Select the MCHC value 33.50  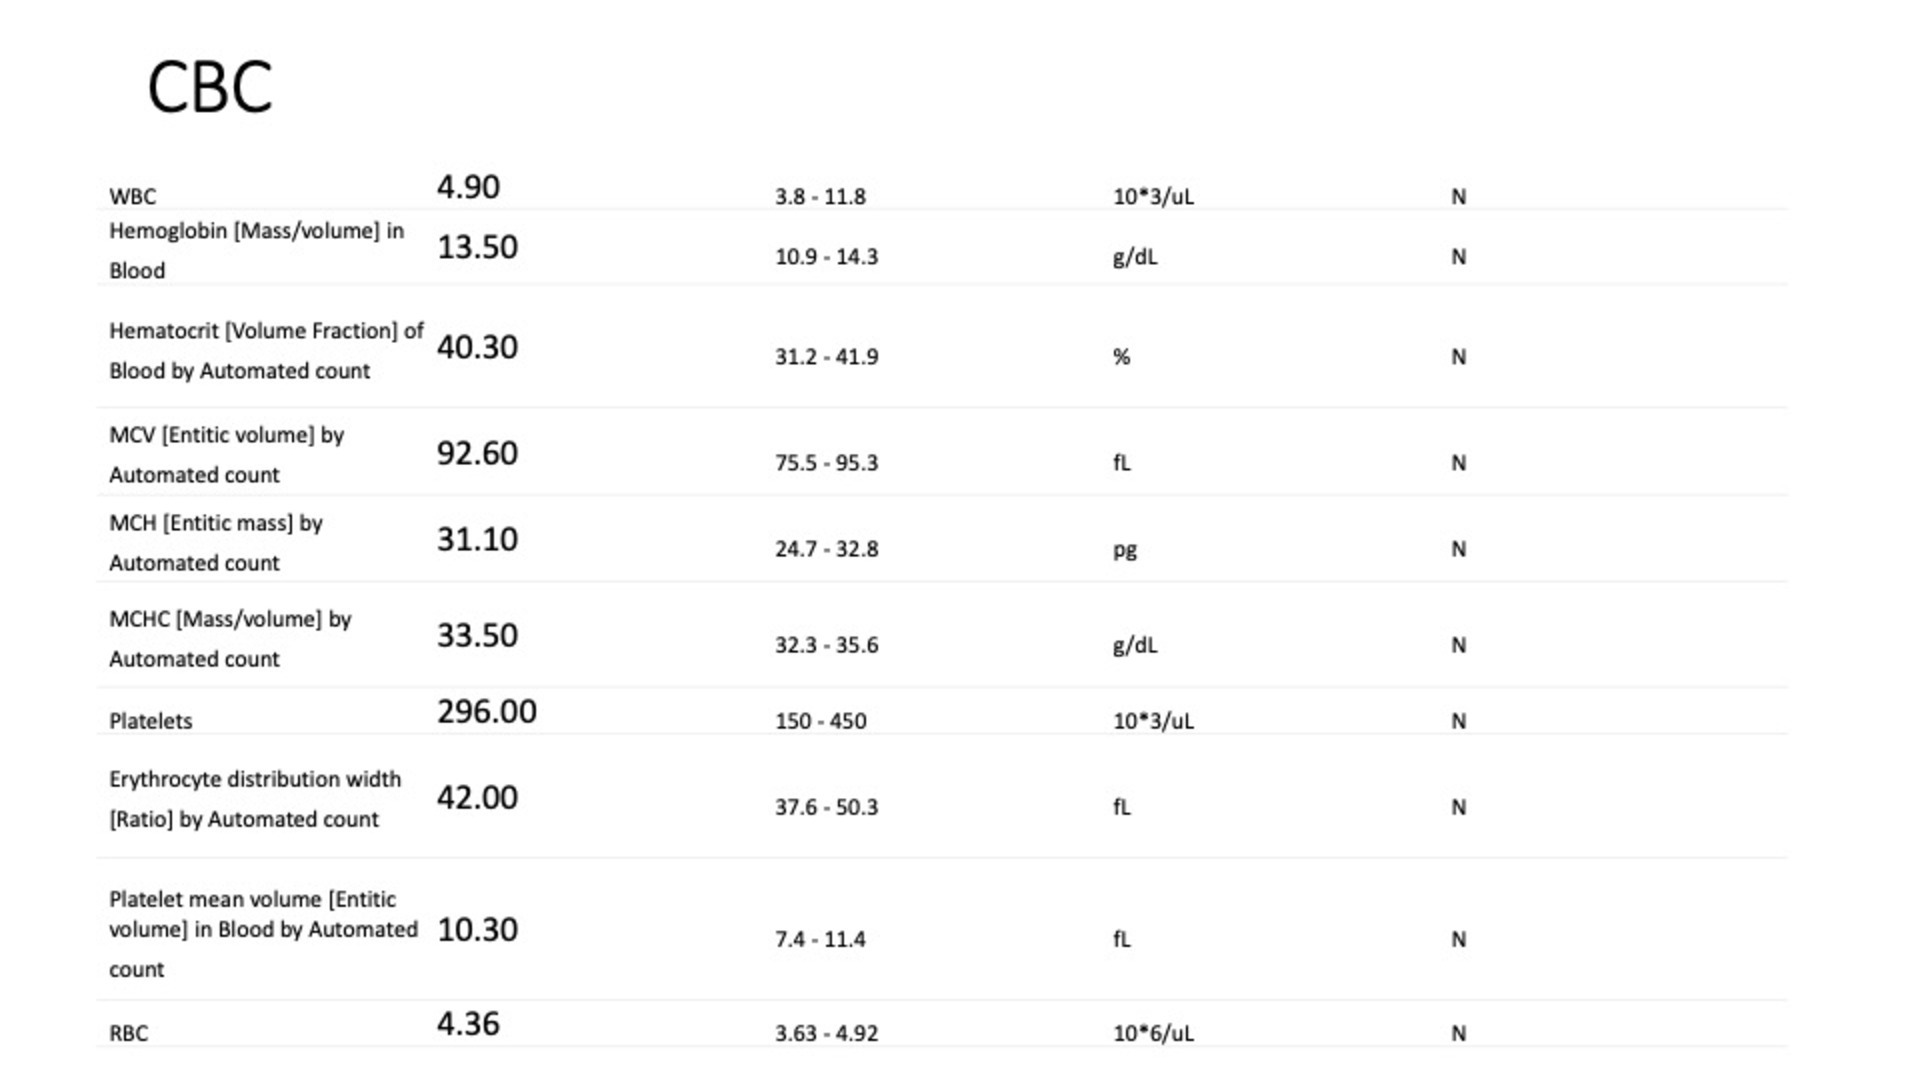pyautogui.click(x=477, y=635)
